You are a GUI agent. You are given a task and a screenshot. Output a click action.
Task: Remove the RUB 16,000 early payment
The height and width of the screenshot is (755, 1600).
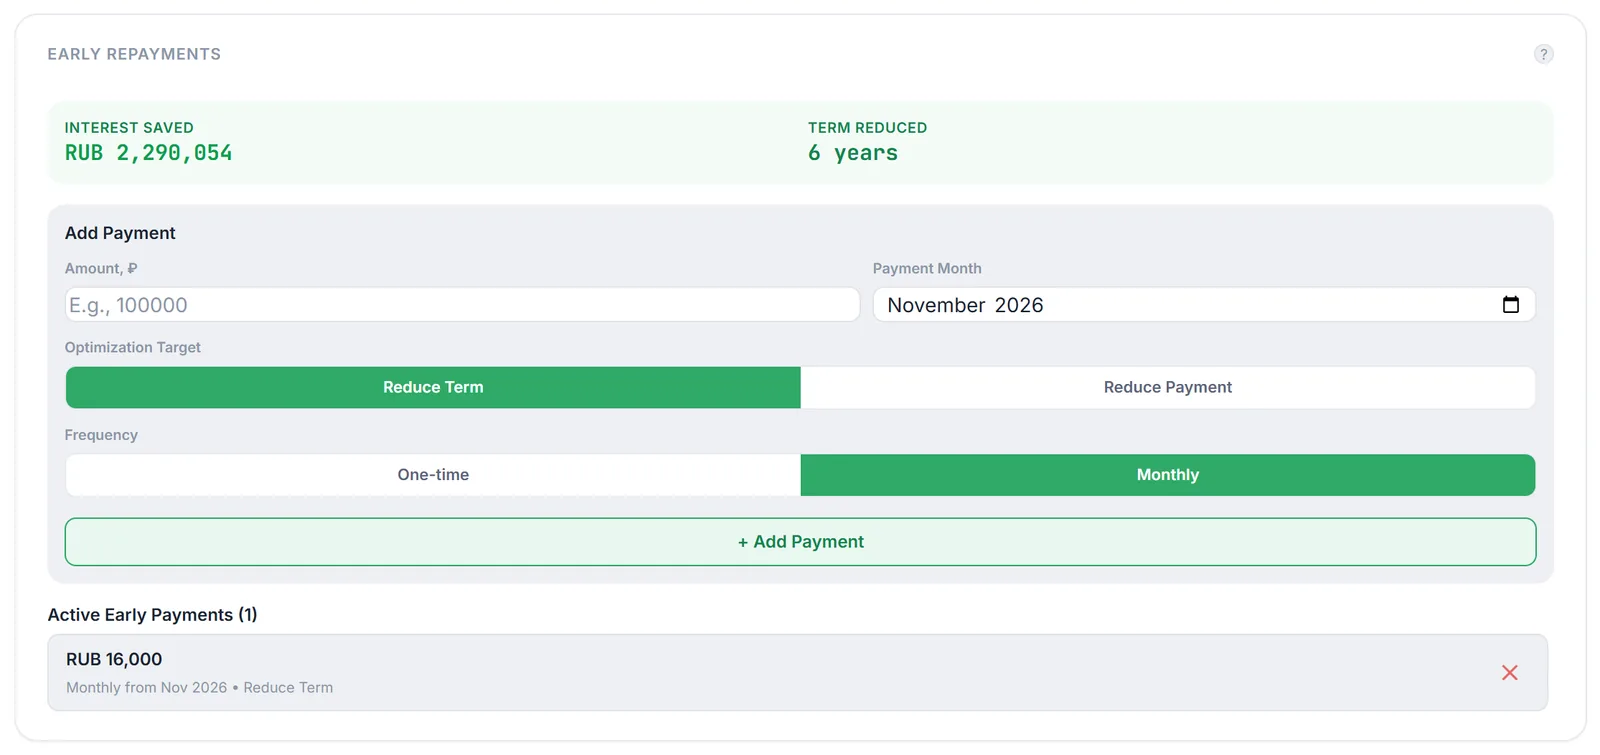coord(1509,673)
